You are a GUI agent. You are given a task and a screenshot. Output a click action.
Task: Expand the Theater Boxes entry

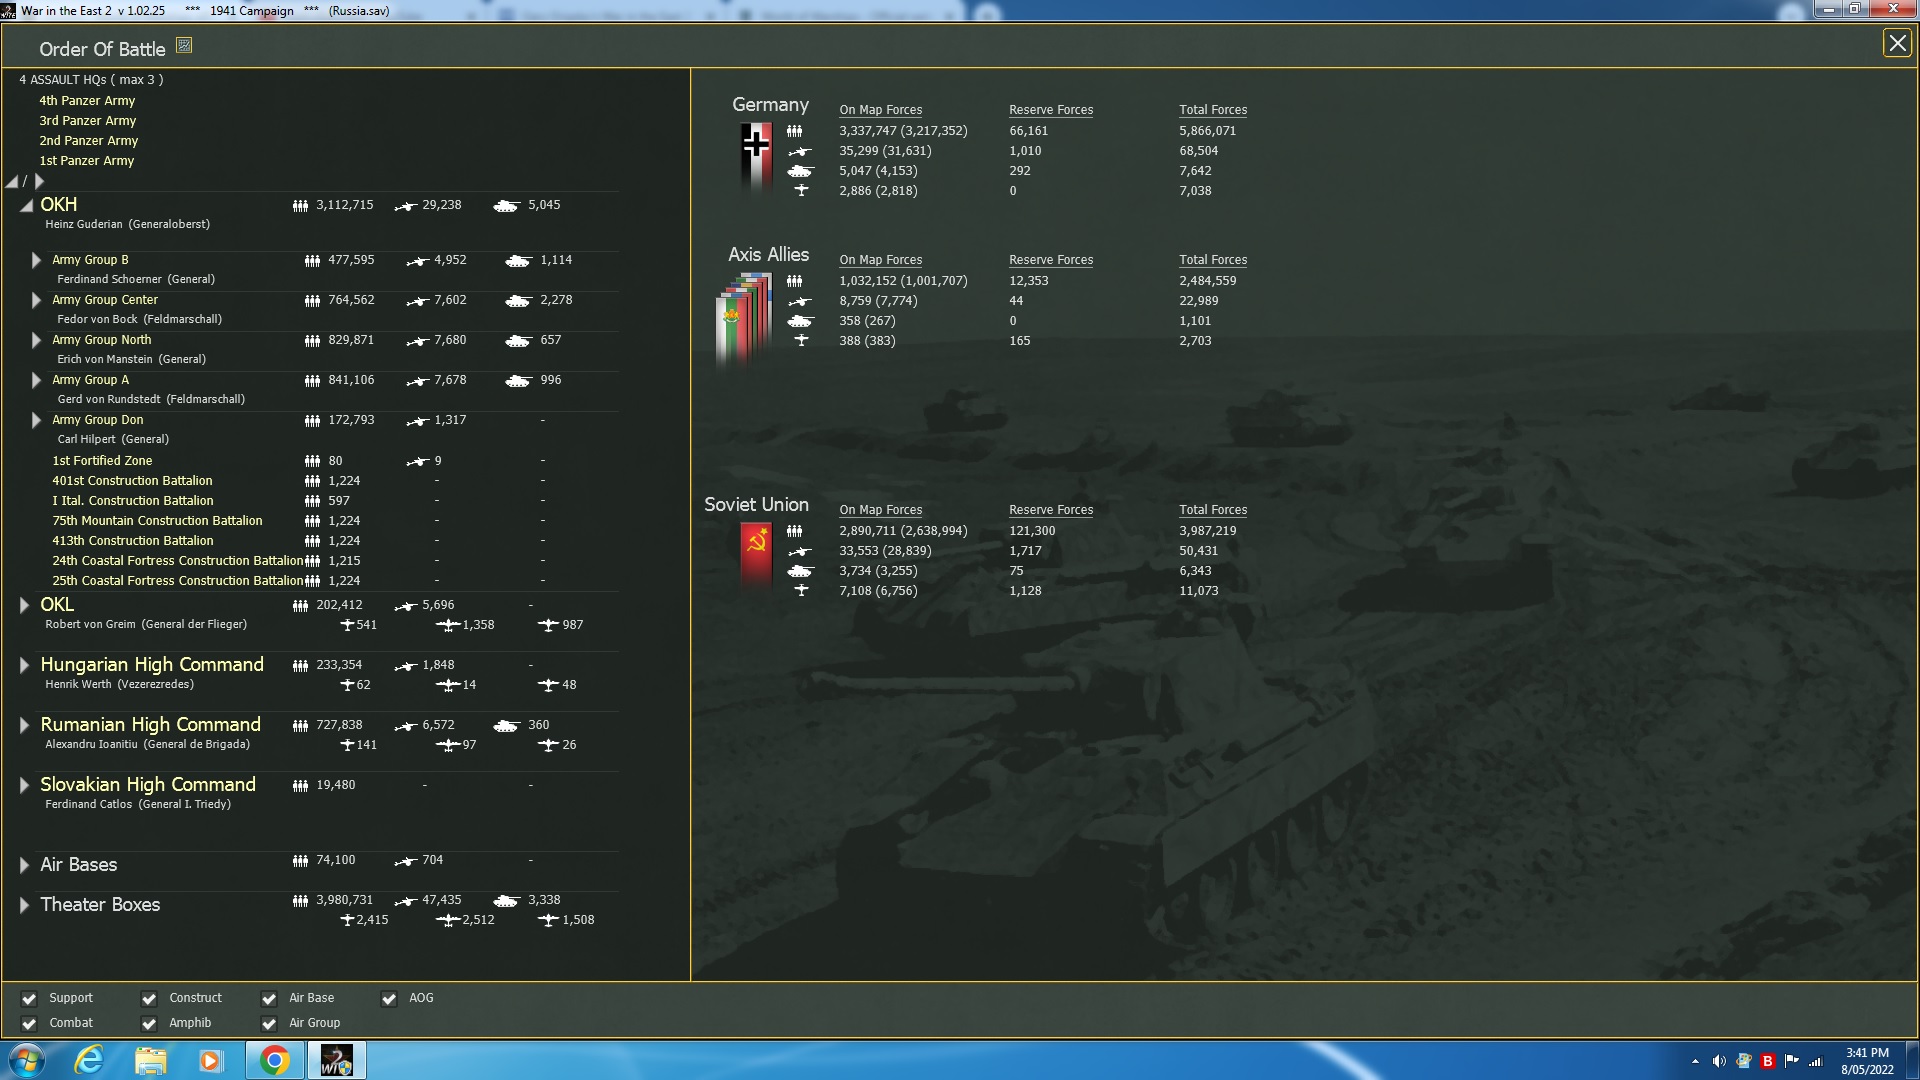click(24, 905)
